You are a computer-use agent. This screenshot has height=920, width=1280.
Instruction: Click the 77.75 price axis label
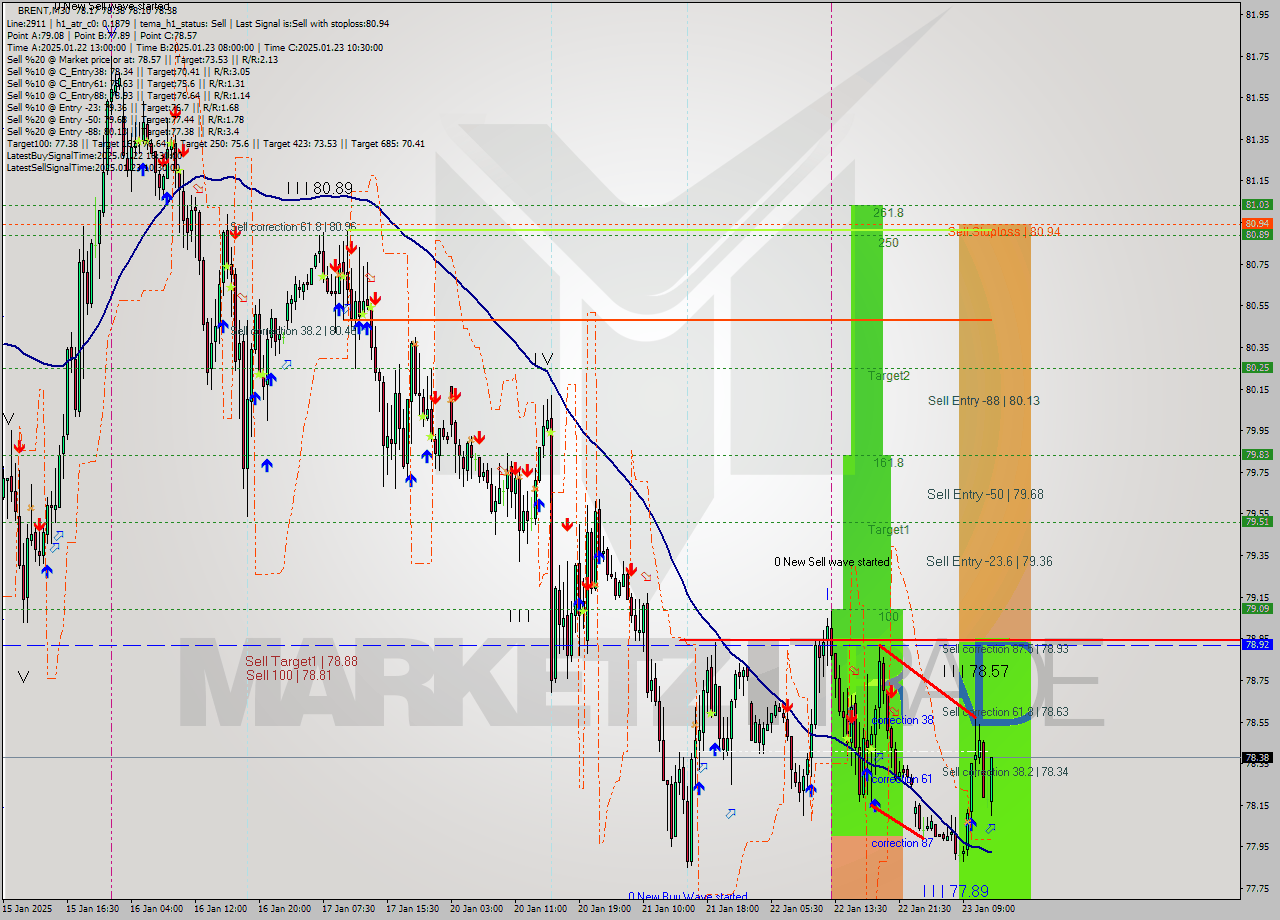(1257, 888)
